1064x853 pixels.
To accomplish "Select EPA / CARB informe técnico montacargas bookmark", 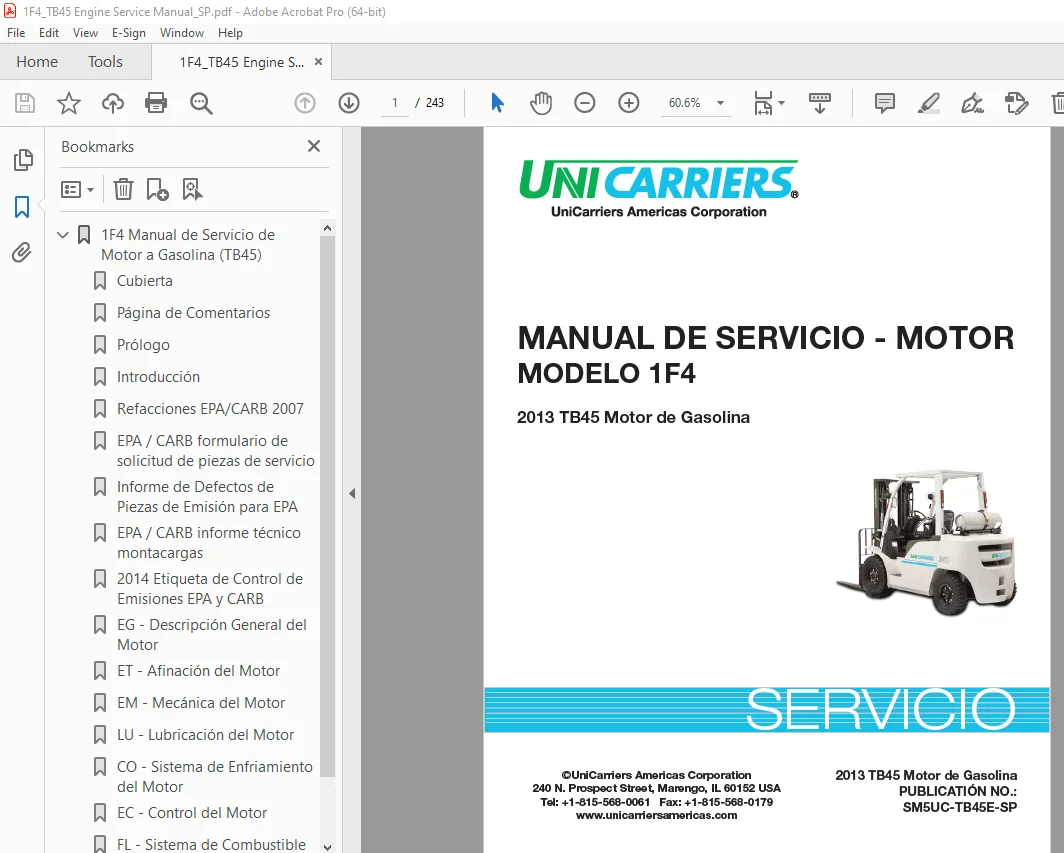I will [209, 543].
